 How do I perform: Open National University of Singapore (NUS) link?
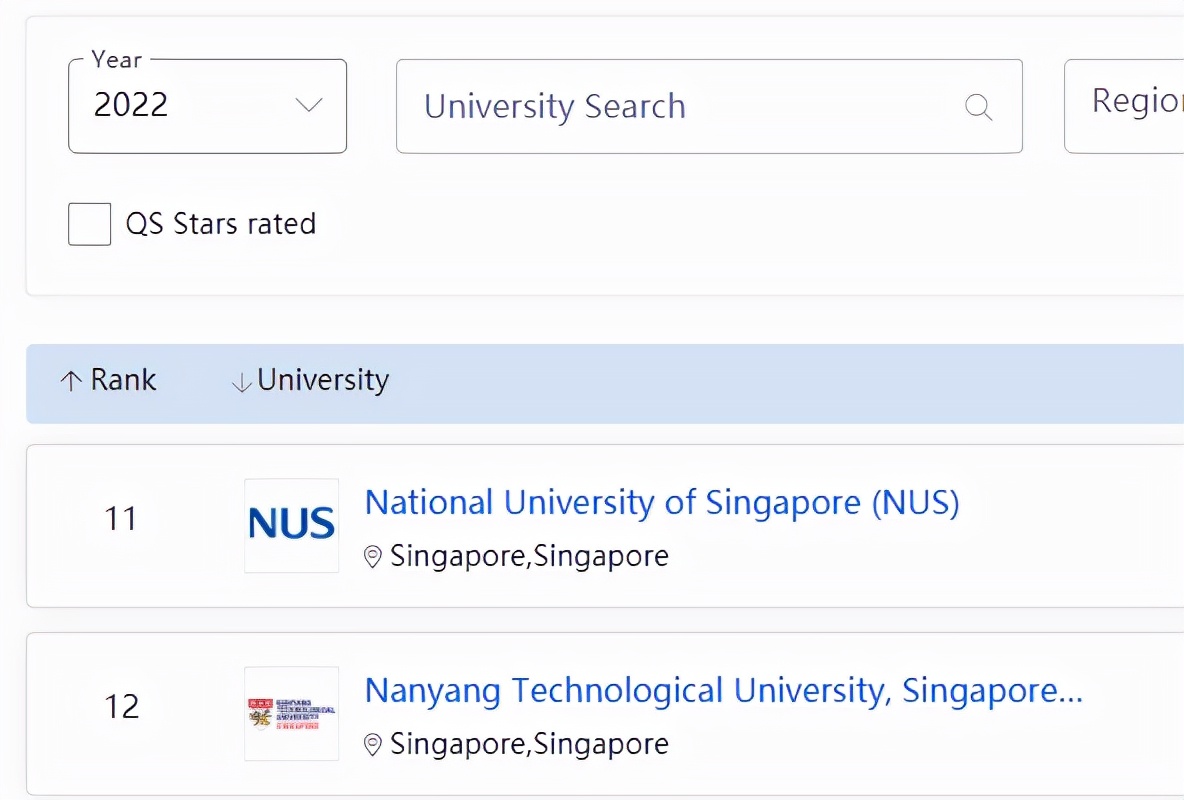(662, 502)
